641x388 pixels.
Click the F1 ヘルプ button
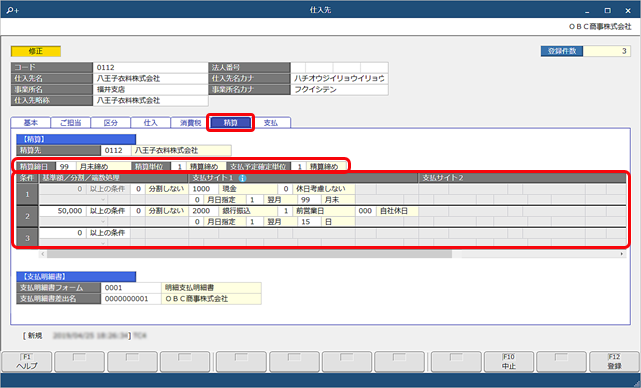[x=27, y=362]
